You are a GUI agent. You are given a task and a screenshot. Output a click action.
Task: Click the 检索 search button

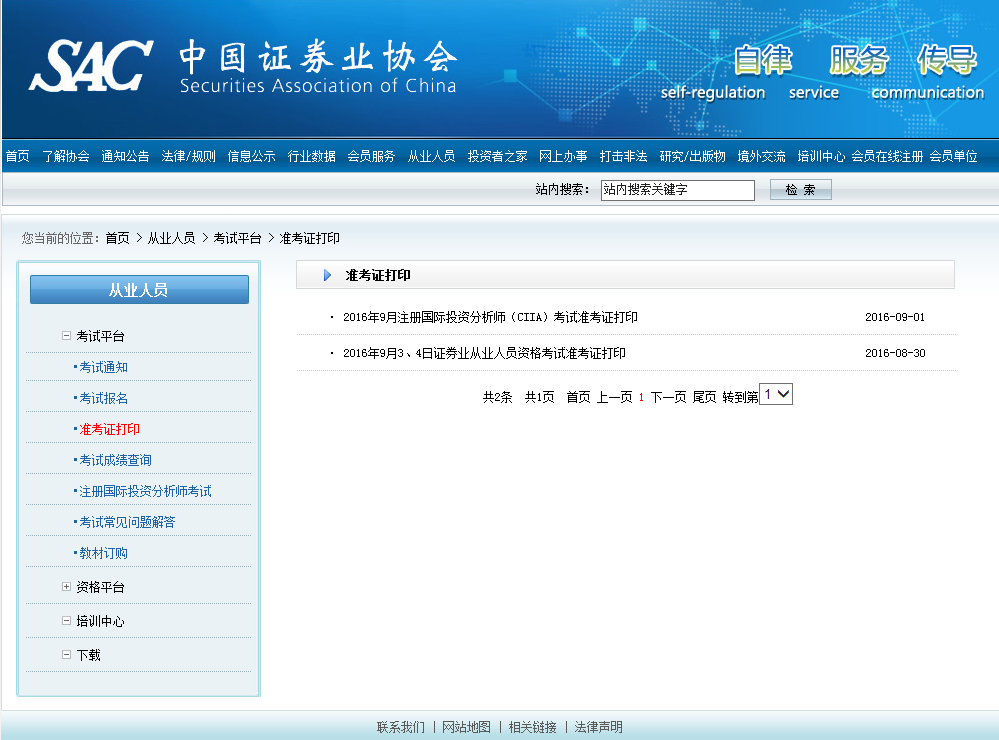click(x=800, y=190)
